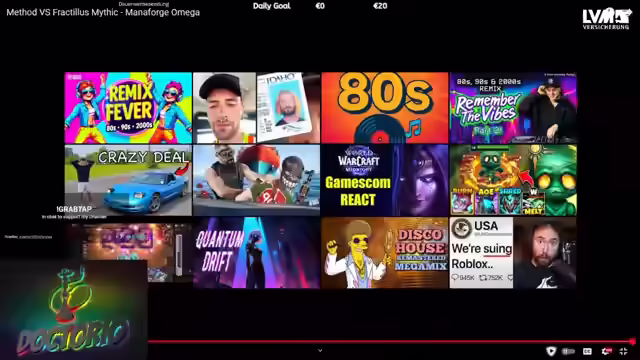Exit fullscreen mode
Viewport: 640px width, 360px height.
[x=623, y=351]
